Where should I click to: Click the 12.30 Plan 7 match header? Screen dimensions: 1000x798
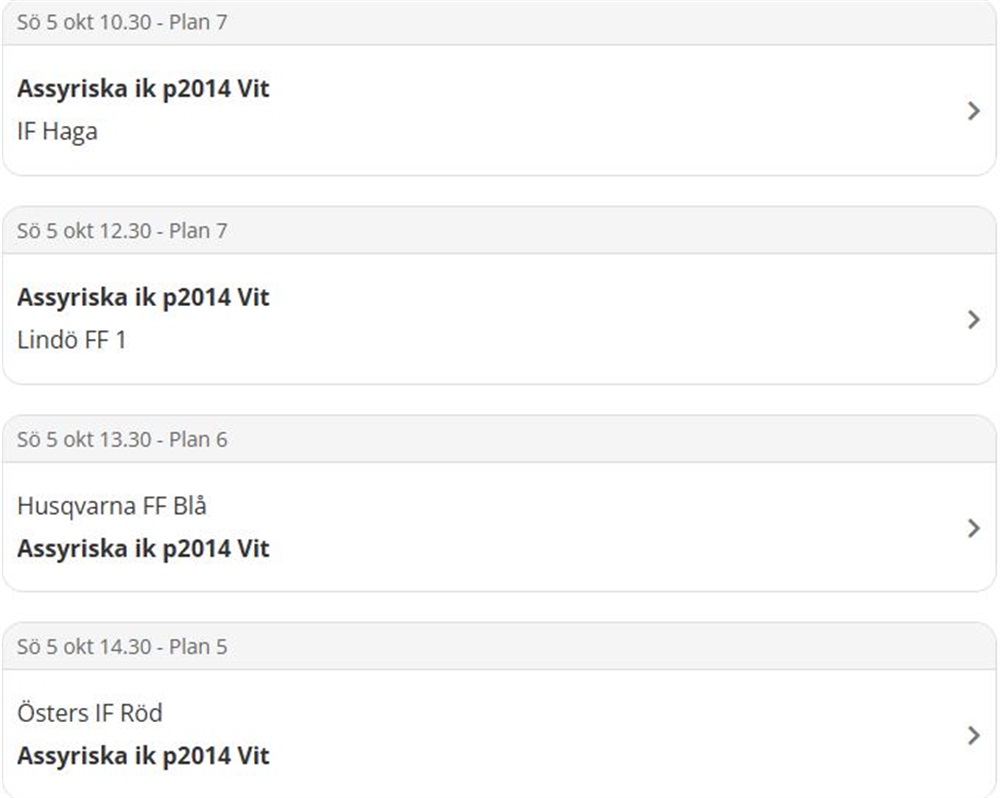tap(122, 231)
